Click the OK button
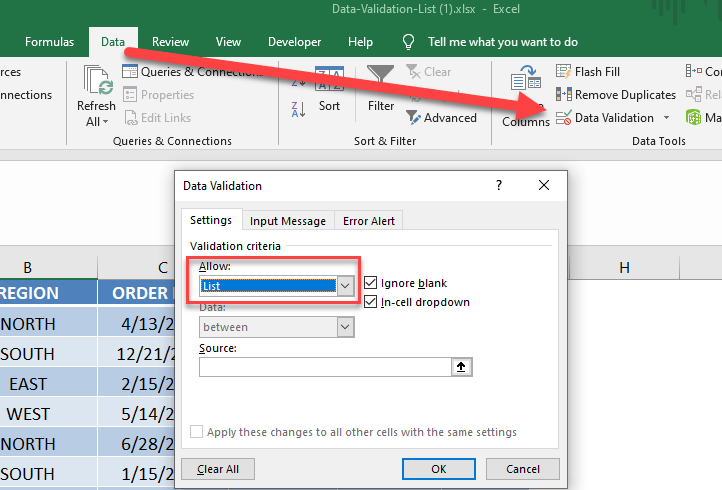The image size is (722, 490). tap(439, 469)
